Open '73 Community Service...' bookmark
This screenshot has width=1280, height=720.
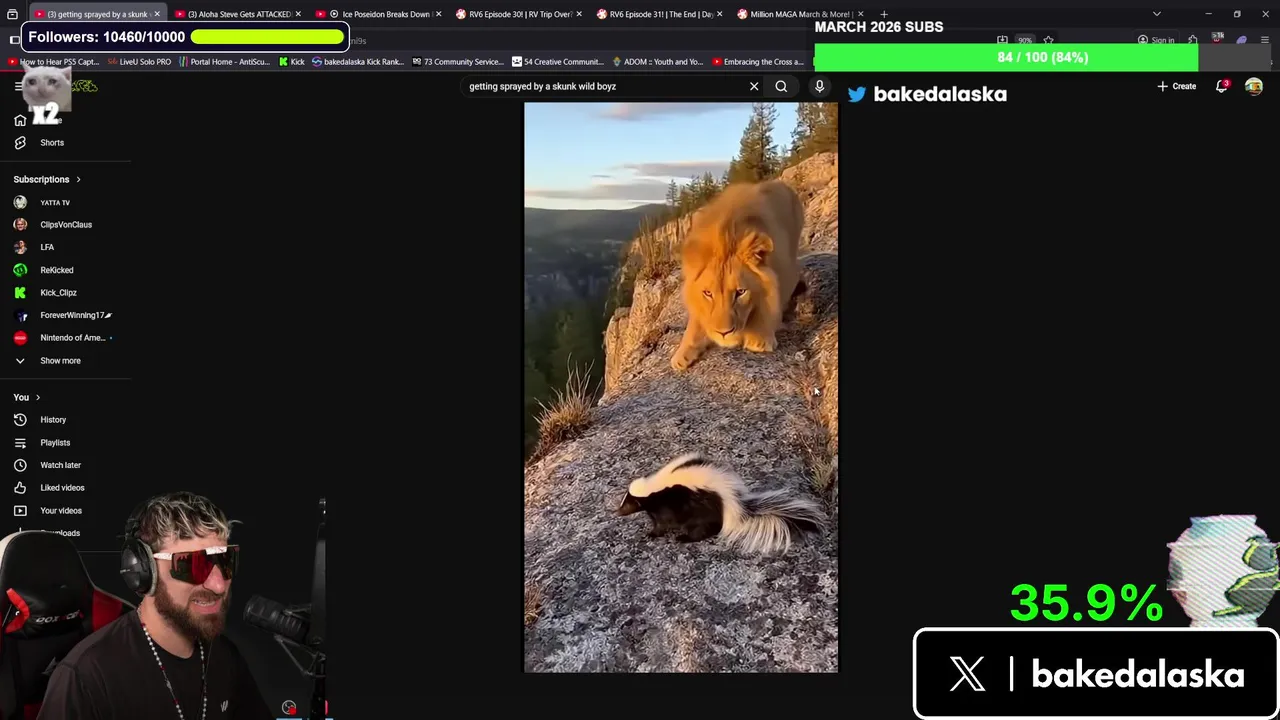458,62
